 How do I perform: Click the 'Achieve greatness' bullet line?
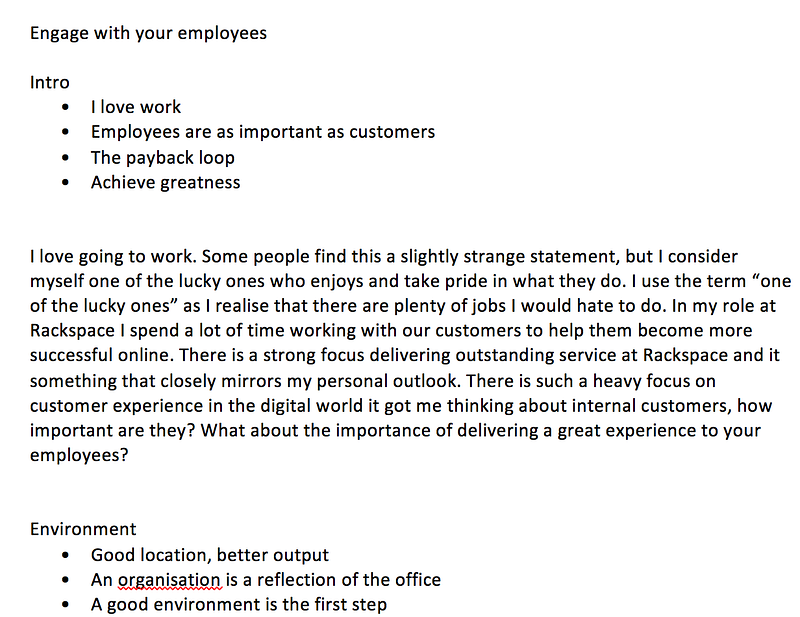[165, 183]
